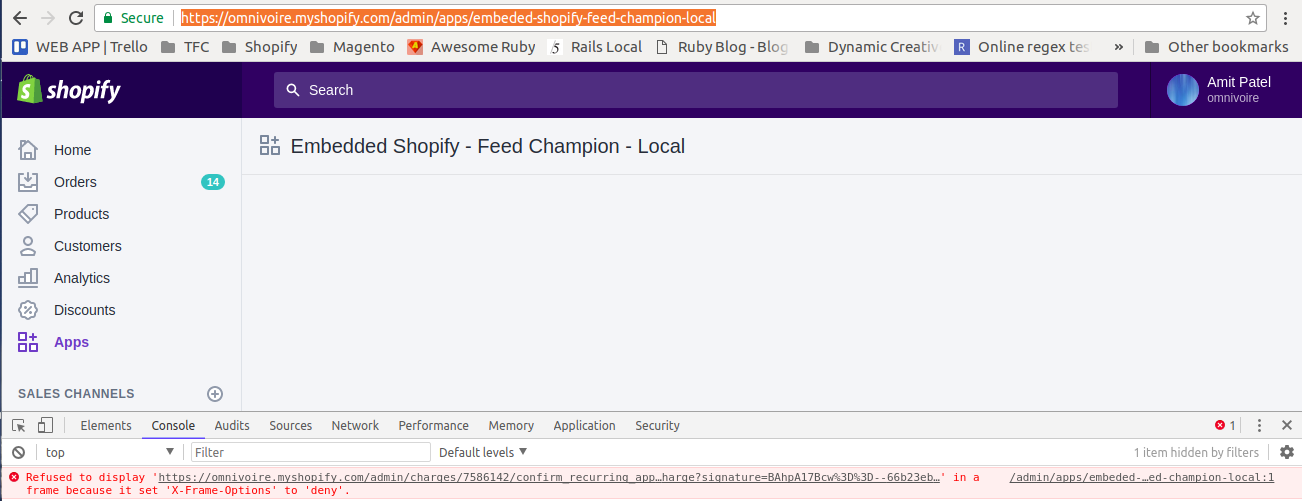Open the top execution context dropdown
The height and width of the screenshot is (501, 1302).
(x=110, y=452)
